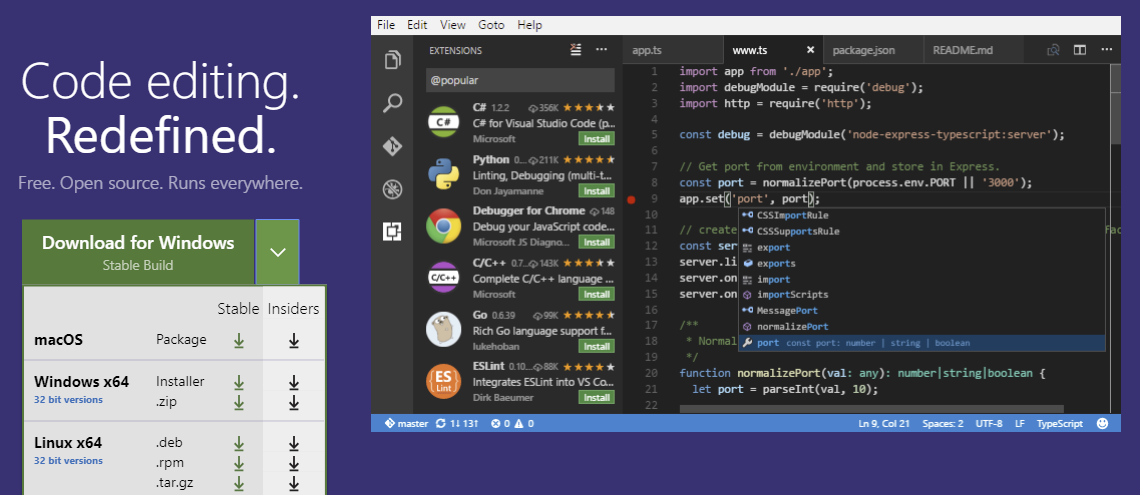Click the open changes icon in editor toolbar
The width and height of the screenshot is (1140, 495).
tap(1052, 50)
